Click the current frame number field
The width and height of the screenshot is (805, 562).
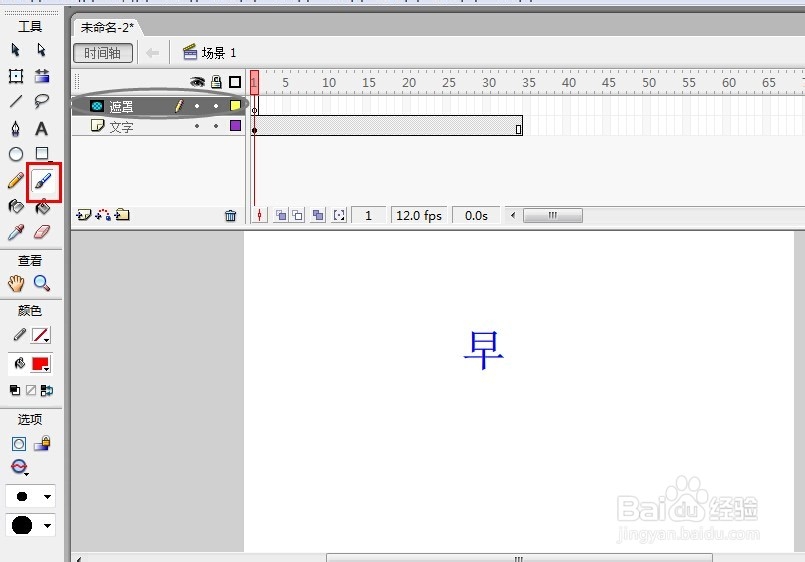(368, 216)
